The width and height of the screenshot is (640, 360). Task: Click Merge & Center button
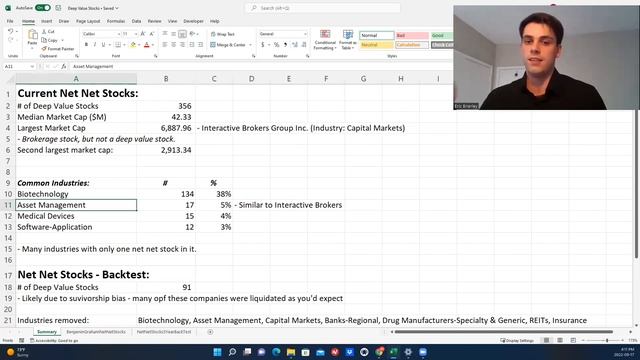click(228, 44)
